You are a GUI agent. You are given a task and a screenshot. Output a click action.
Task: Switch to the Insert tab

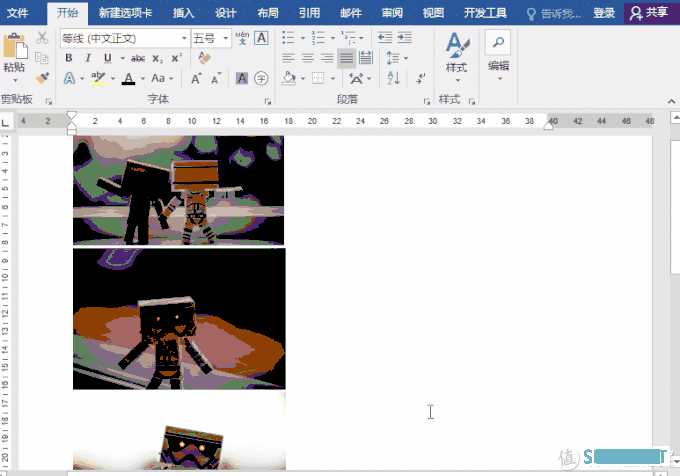[x=183, y=13]
